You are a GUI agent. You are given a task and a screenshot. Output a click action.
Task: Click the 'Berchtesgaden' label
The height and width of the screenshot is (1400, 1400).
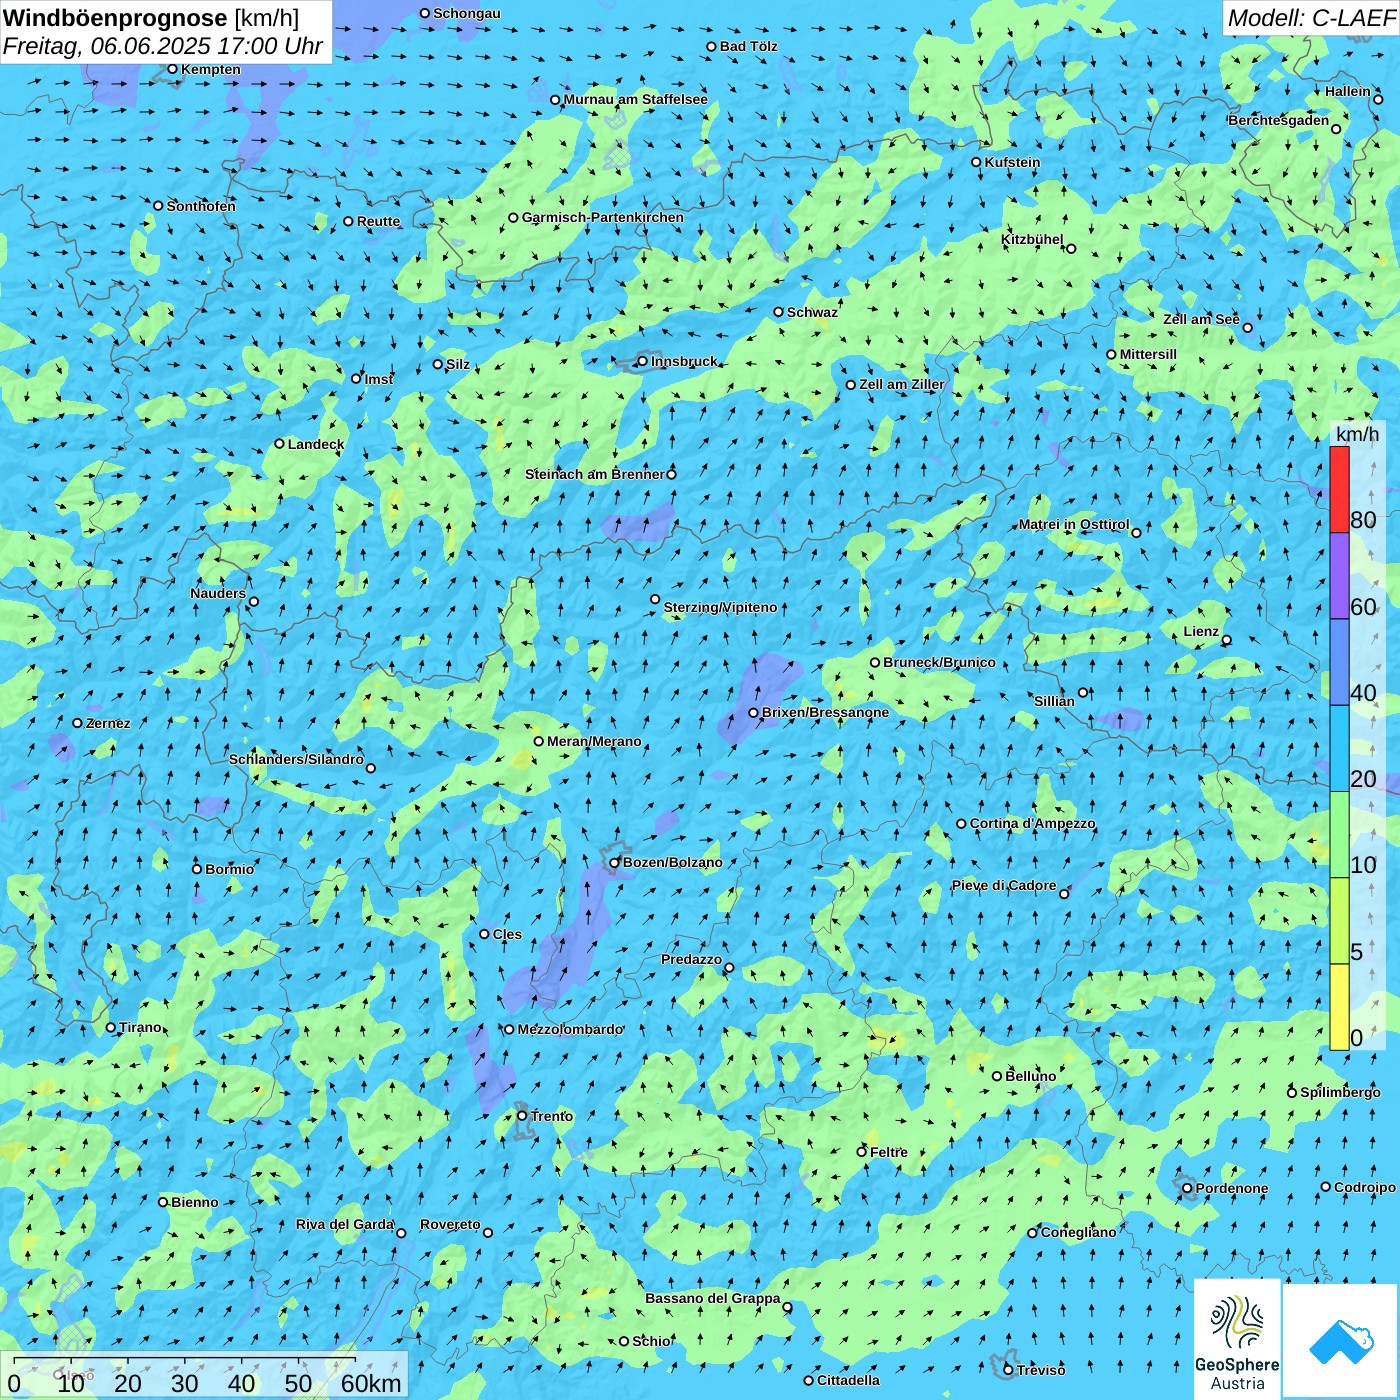1279,120
